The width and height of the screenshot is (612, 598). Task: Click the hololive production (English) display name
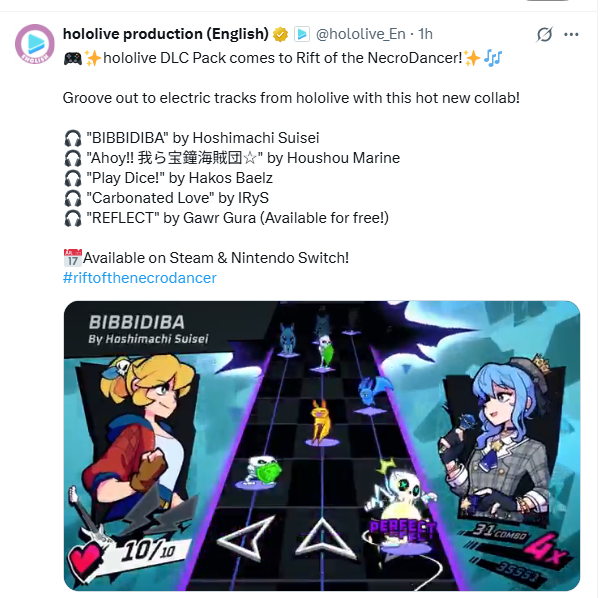[165, 34]
